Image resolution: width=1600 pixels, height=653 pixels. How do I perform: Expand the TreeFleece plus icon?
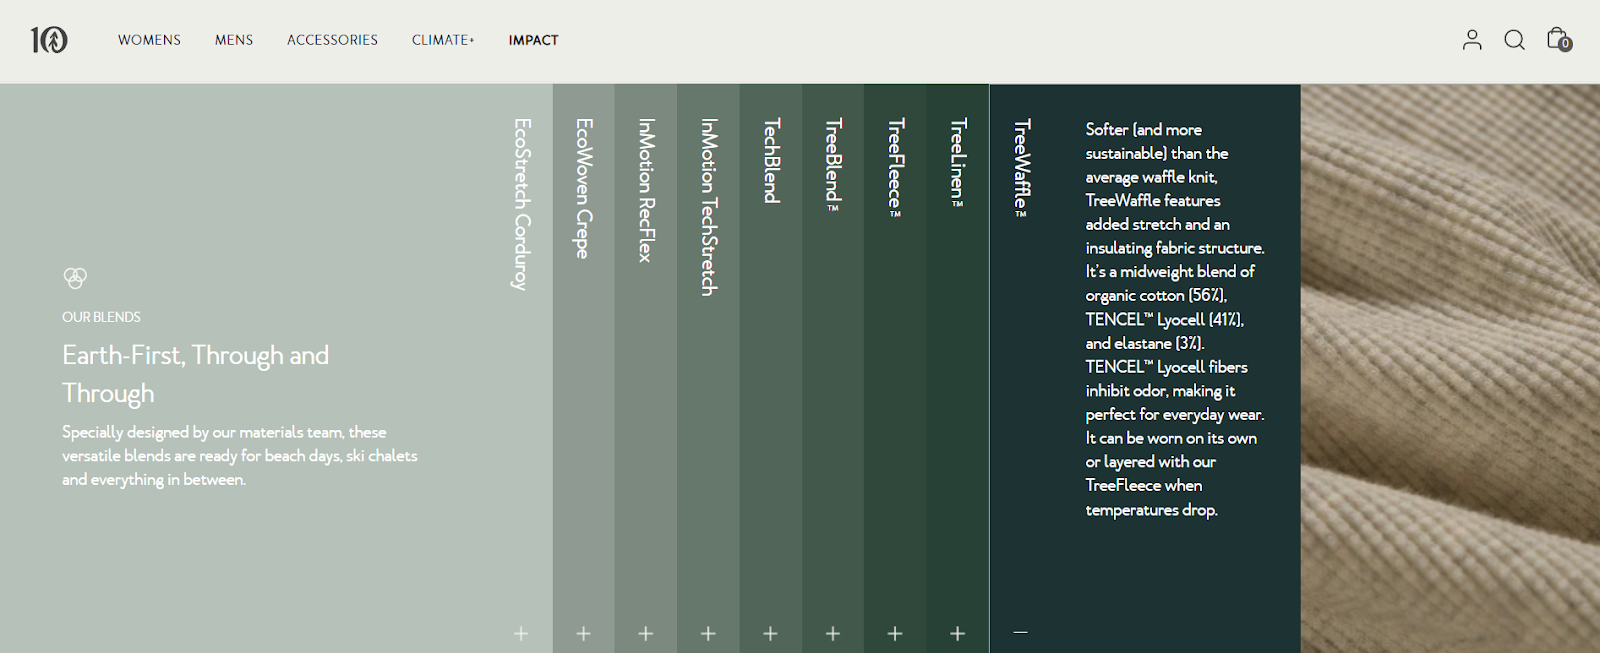pos(895,633)
